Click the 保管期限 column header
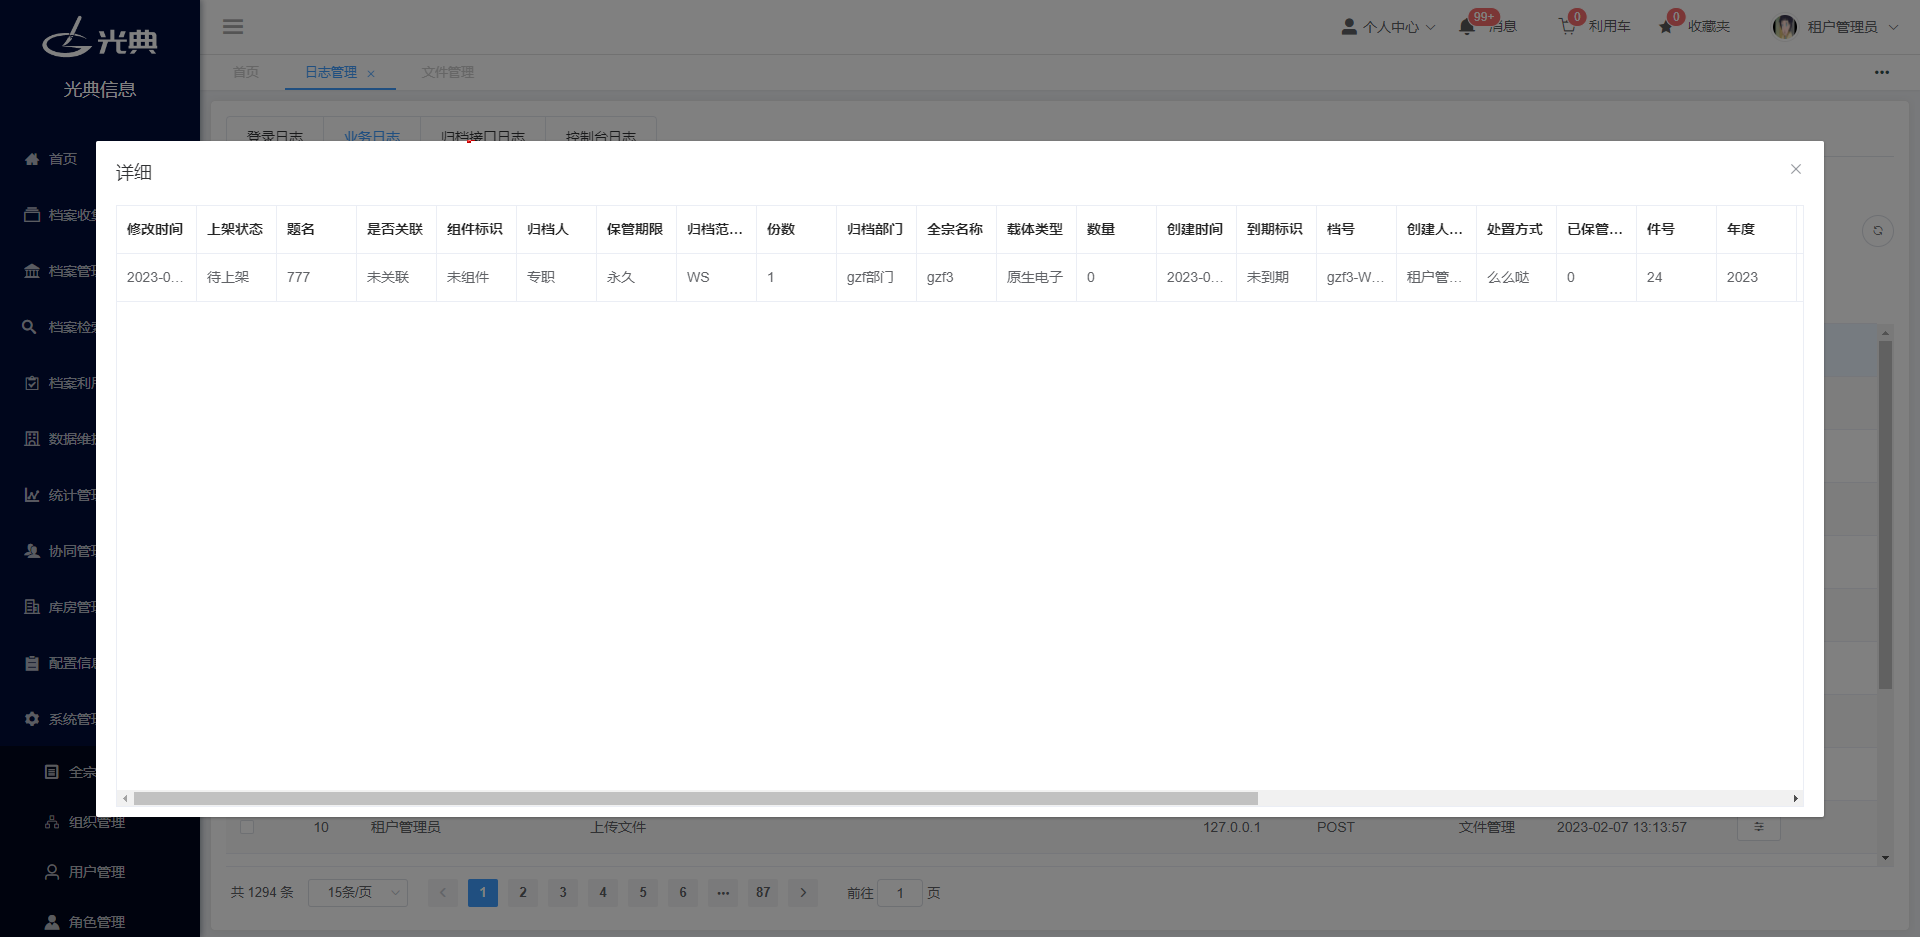Image resolution: width=1920 pixels, height=937 pixels. pyautogui.click(x=635, y=229)
